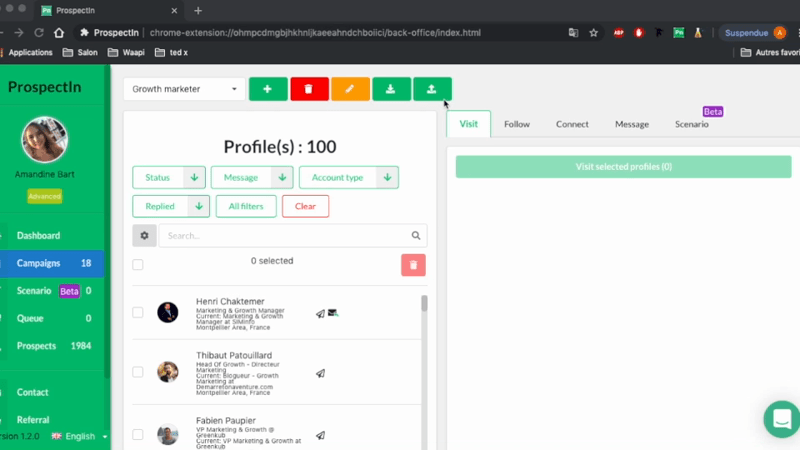Click the orange pencil edit campaign button
800x450 pixels.
[x=350, y=89]
